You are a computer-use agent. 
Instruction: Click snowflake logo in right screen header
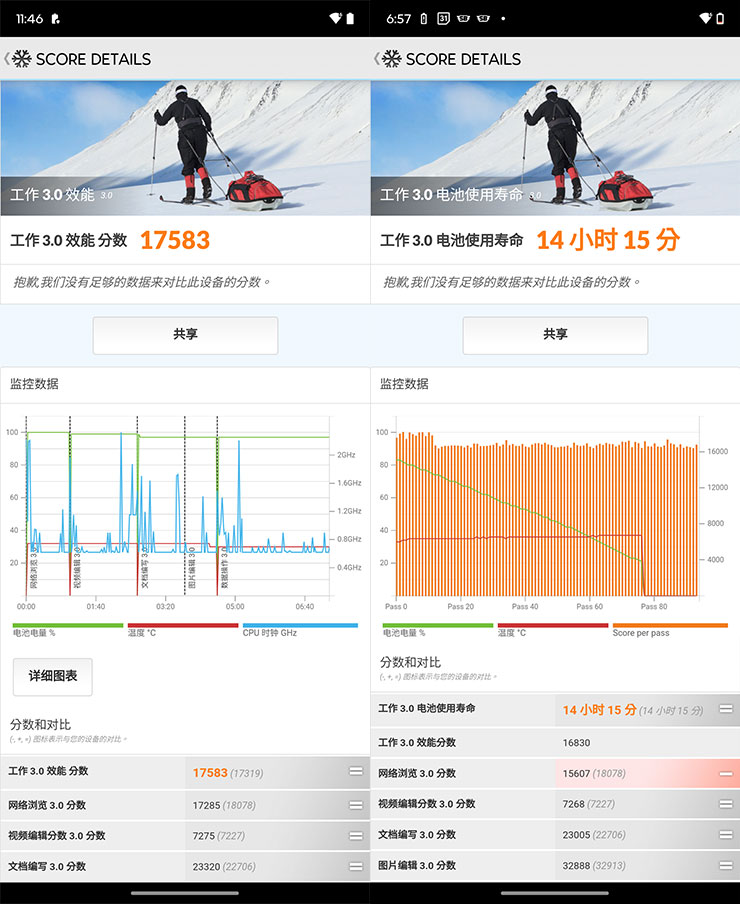[392, 59]
